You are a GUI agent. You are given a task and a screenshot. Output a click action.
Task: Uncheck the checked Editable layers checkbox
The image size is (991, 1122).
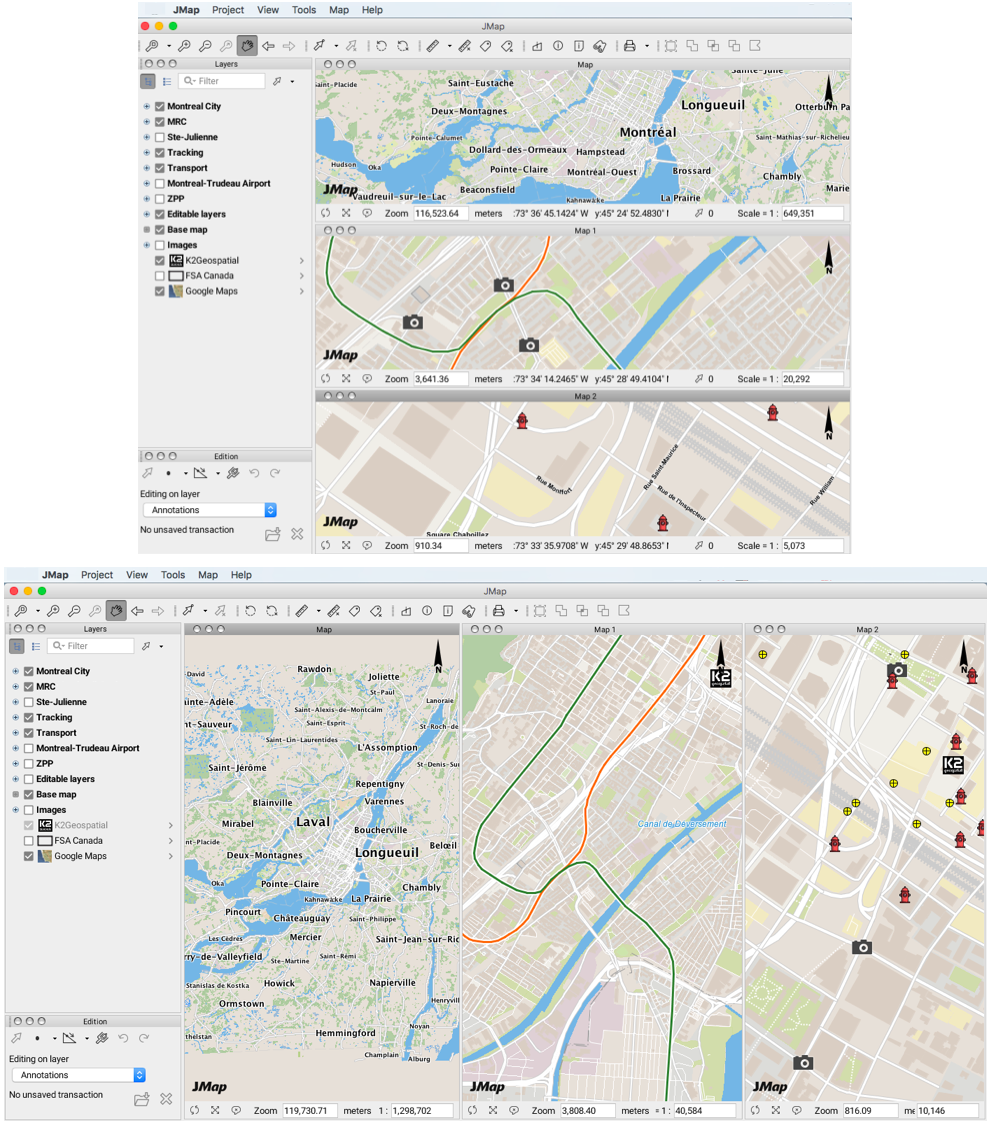[159, 214]
